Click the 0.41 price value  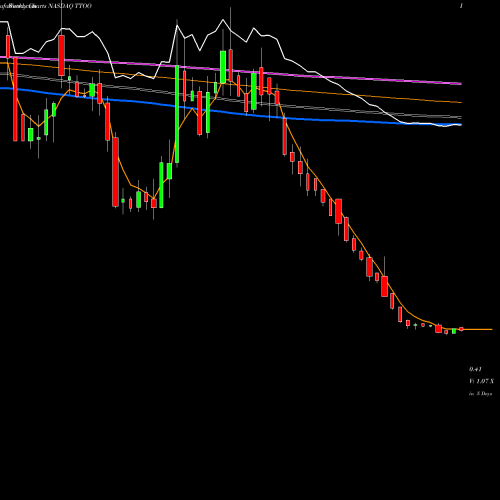tap(475, 369)
